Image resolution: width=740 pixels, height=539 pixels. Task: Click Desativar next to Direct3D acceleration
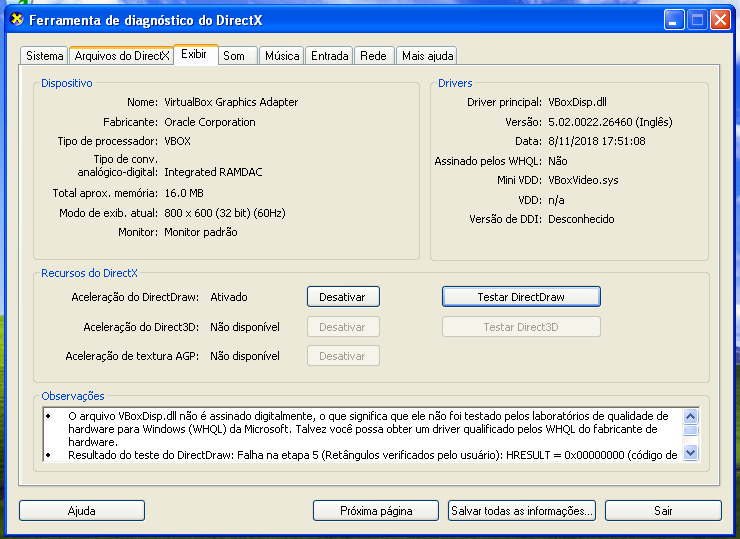(x=343, y=327)
